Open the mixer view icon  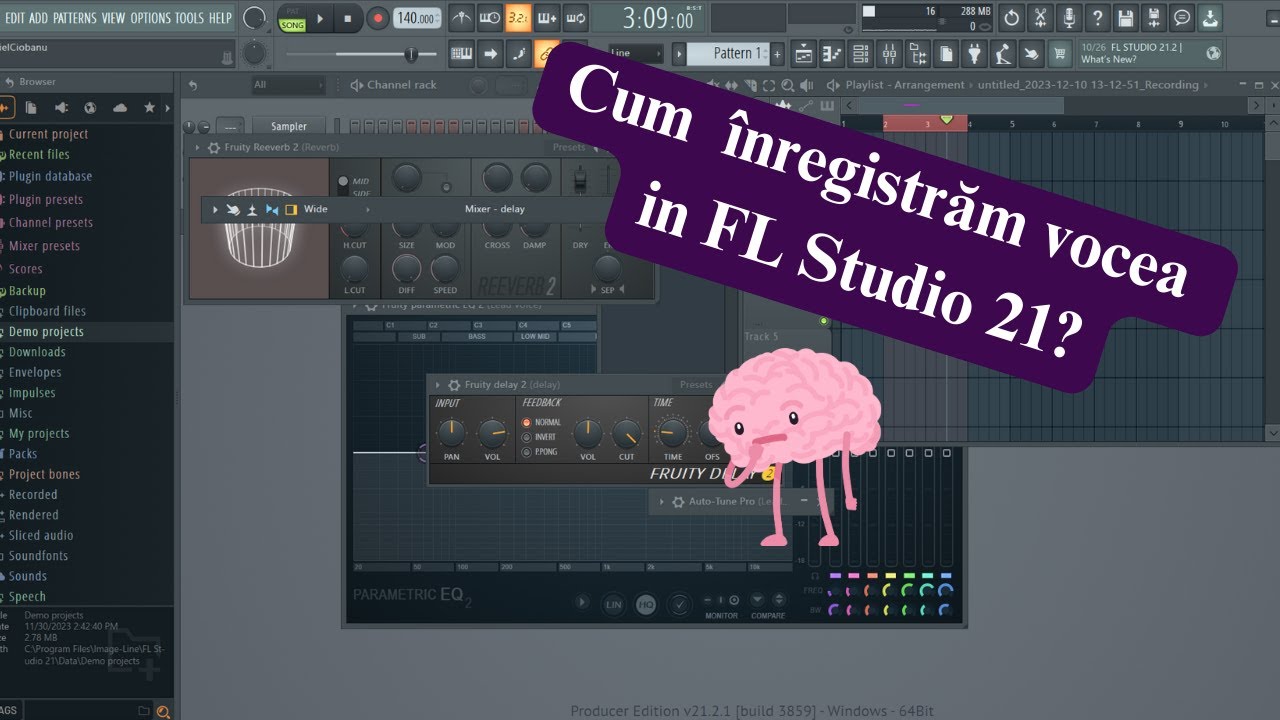point(888,53)
